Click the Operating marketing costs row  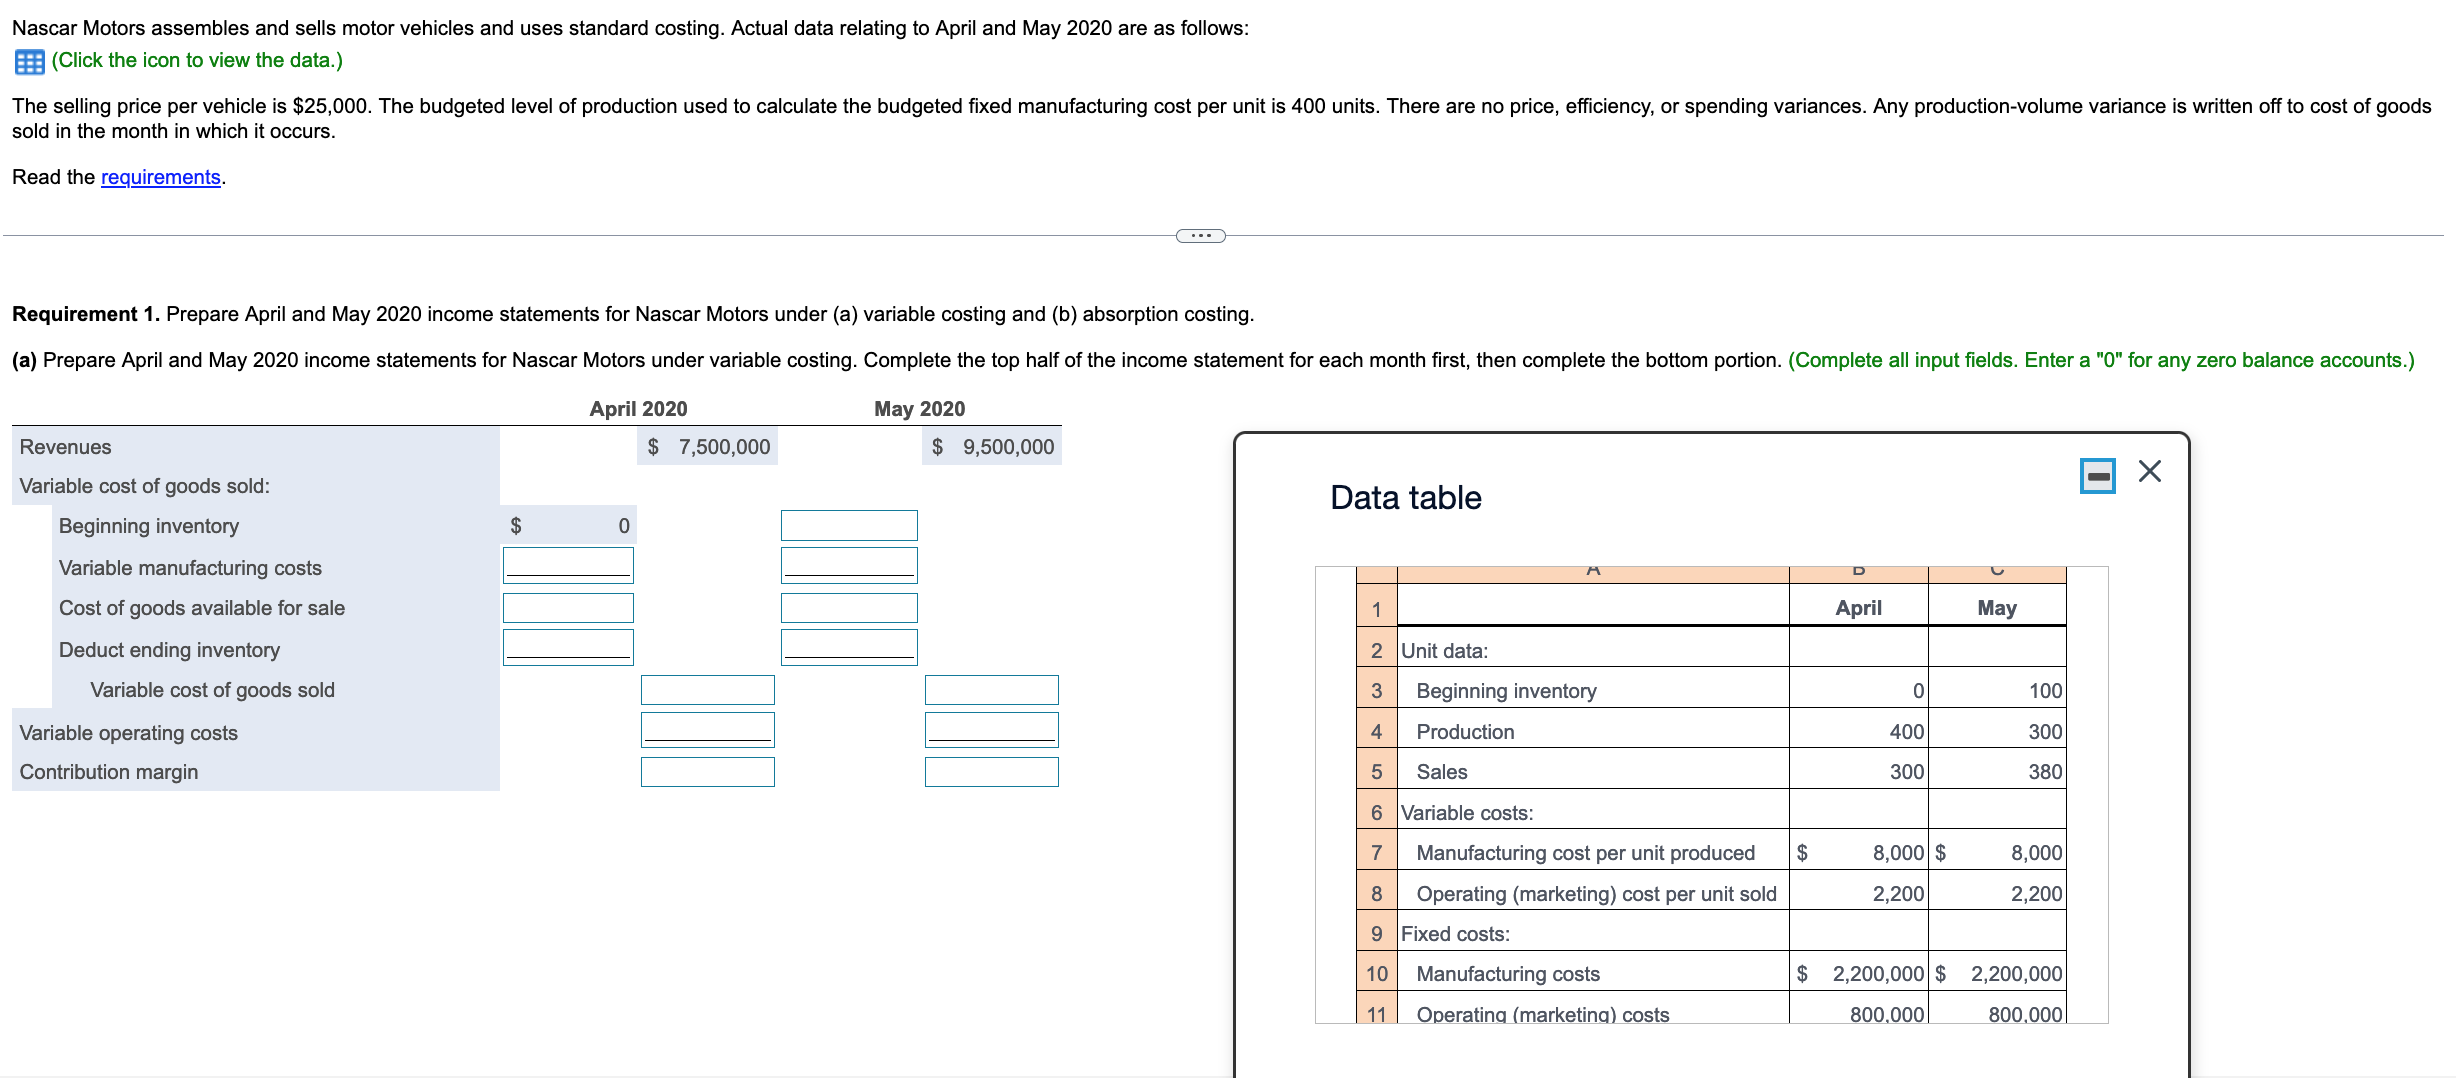point(1542,1014)
